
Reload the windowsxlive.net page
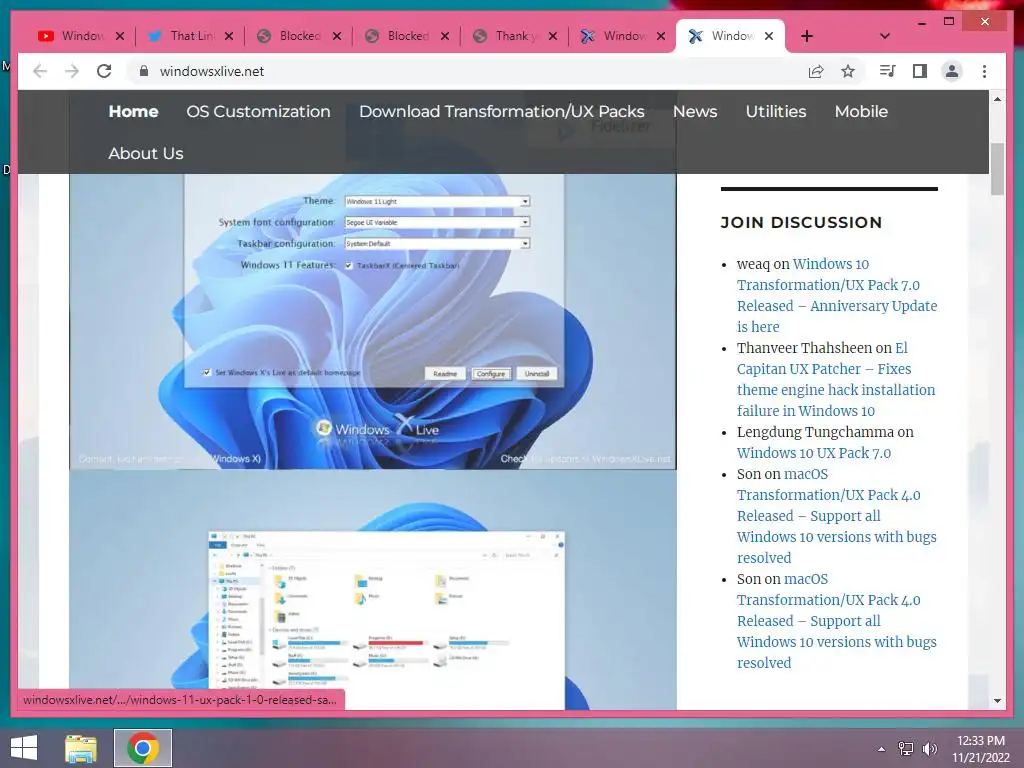(x=104, y=71)
